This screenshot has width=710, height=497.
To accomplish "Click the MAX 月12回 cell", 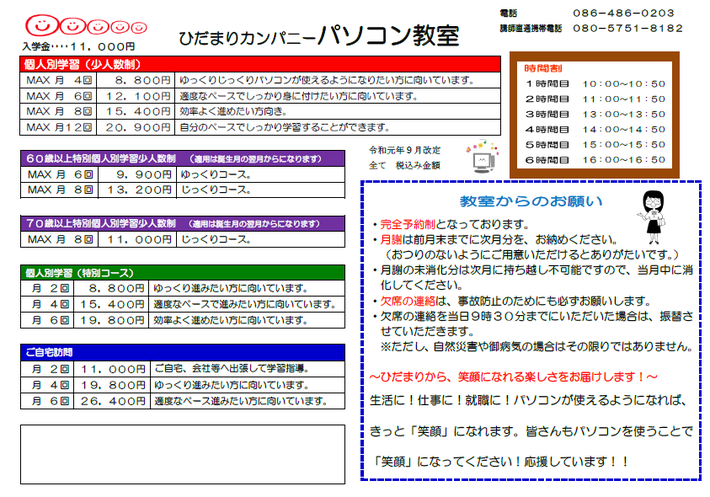I will [x=58, y=127].
